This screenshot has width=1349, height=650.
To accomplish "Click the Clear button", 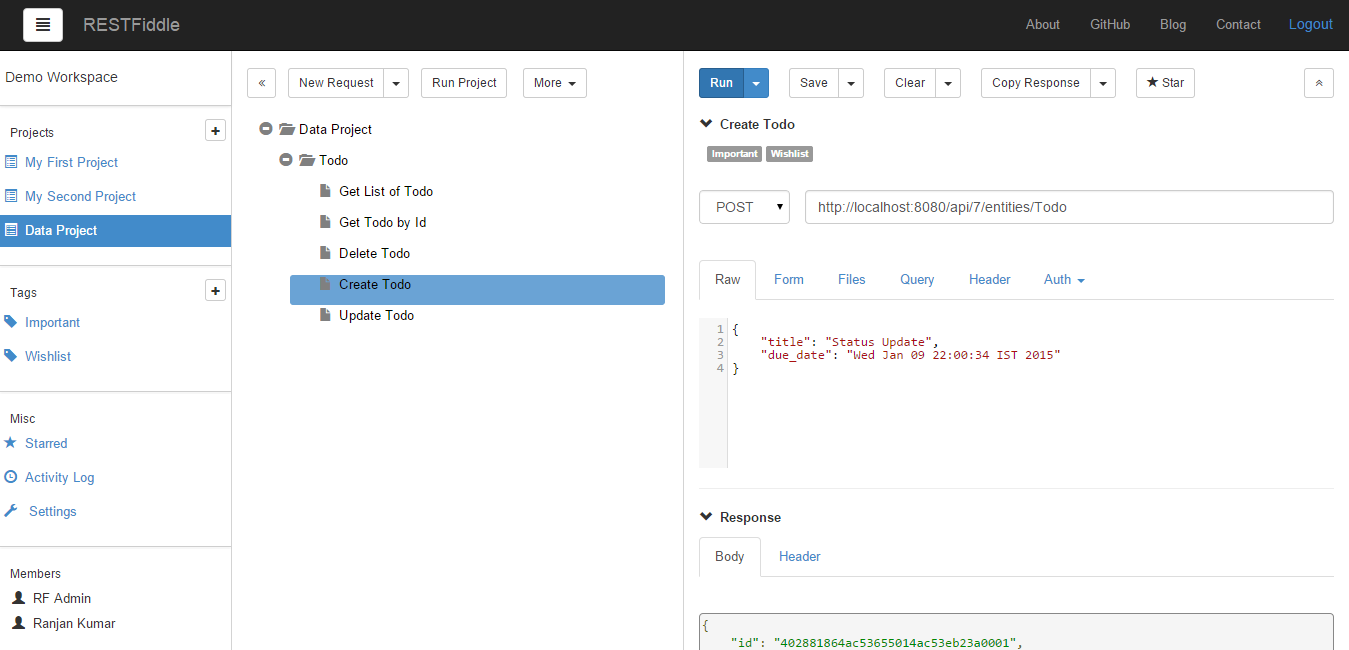I will click(910, 83).
